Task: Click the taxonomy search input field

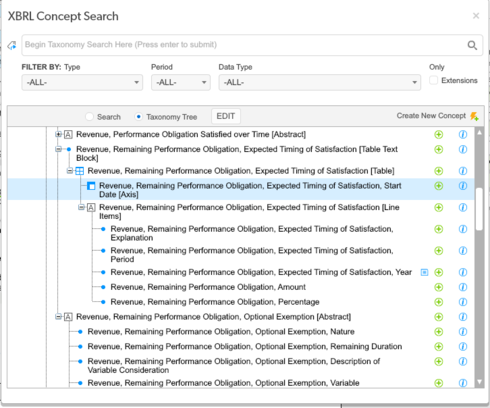Action: click(245, 45)
